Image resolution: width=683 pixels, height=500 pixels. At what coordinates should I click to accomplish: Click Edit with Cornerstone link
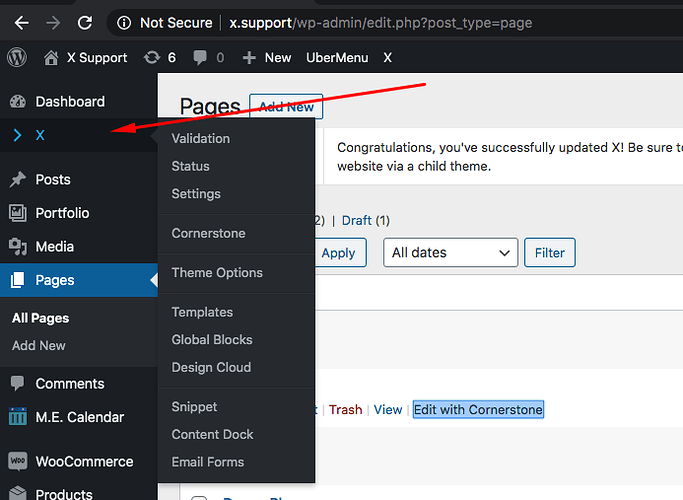[x=478, y=409]
